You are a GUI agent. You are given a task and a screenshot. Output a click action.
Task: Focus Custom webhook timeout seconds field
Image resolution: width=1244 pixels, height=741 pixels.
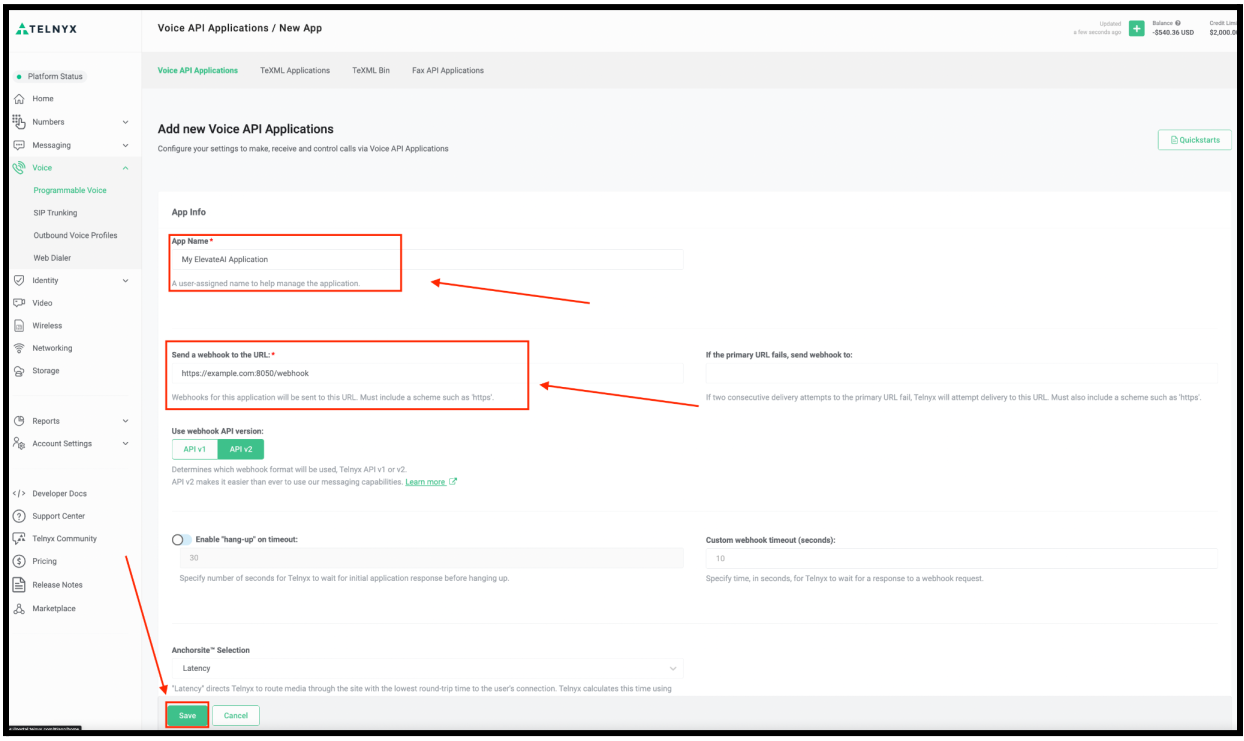point(961,558)
